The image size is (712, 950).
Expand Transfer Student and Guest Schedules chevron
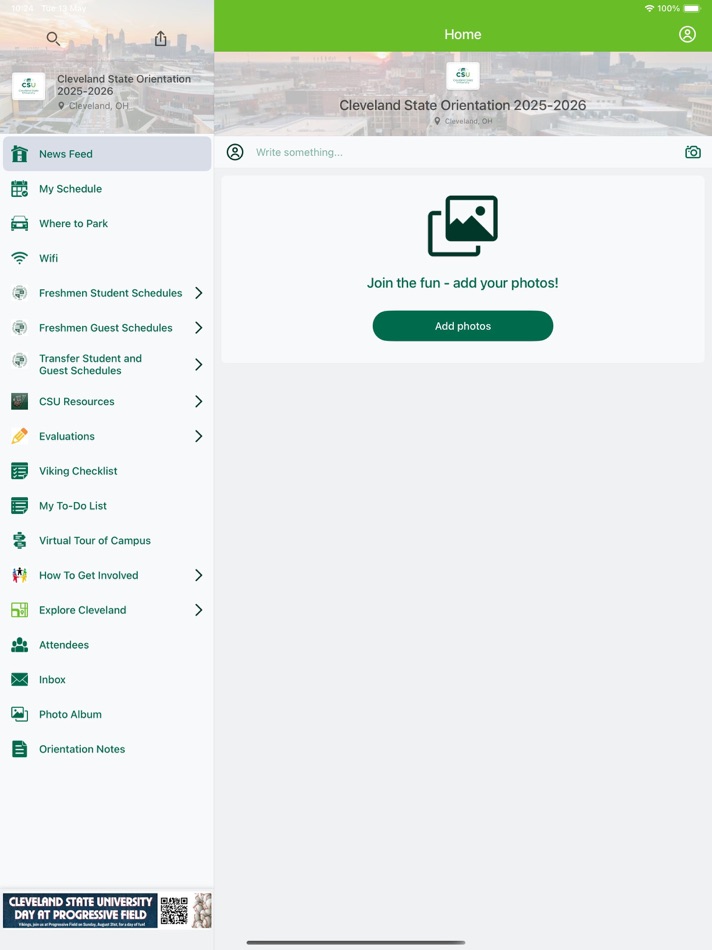199,365
